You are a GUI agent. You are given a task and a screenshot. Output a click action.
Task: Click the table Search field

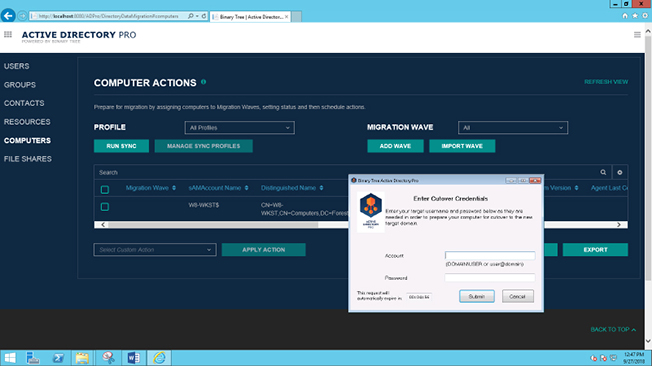click(344, 172)
